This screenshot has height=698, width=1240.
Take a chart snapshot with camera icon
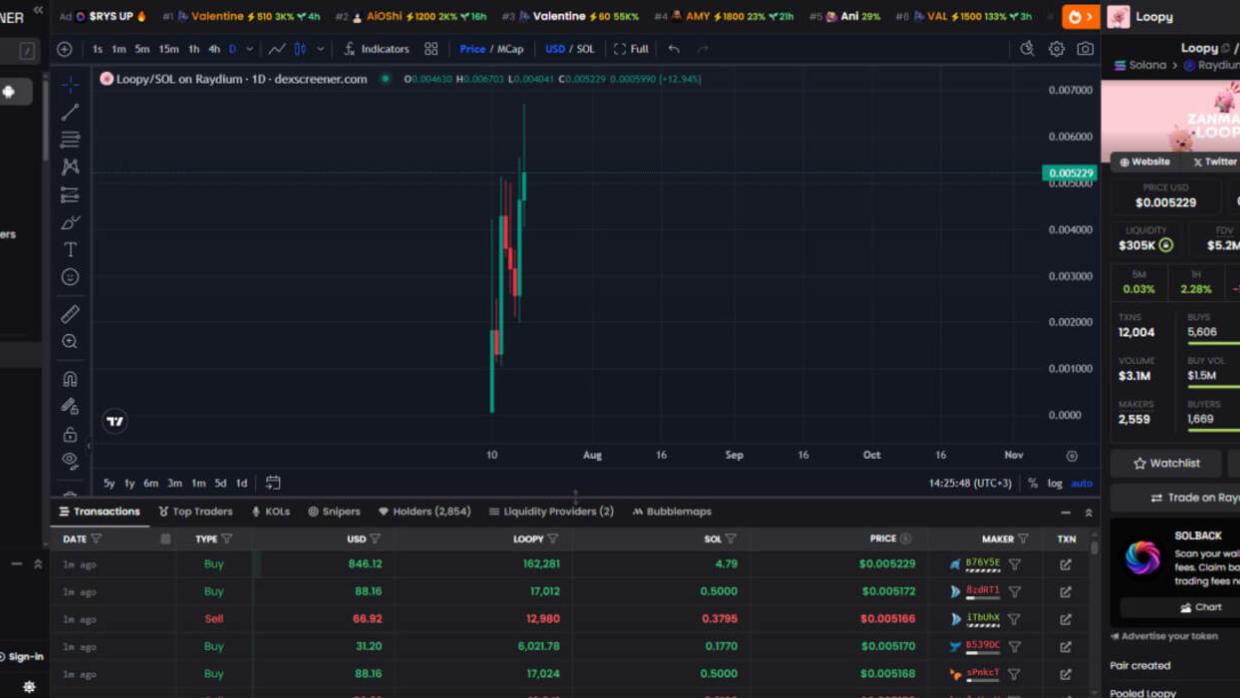pyautogui.click(x=1085, y=49)
